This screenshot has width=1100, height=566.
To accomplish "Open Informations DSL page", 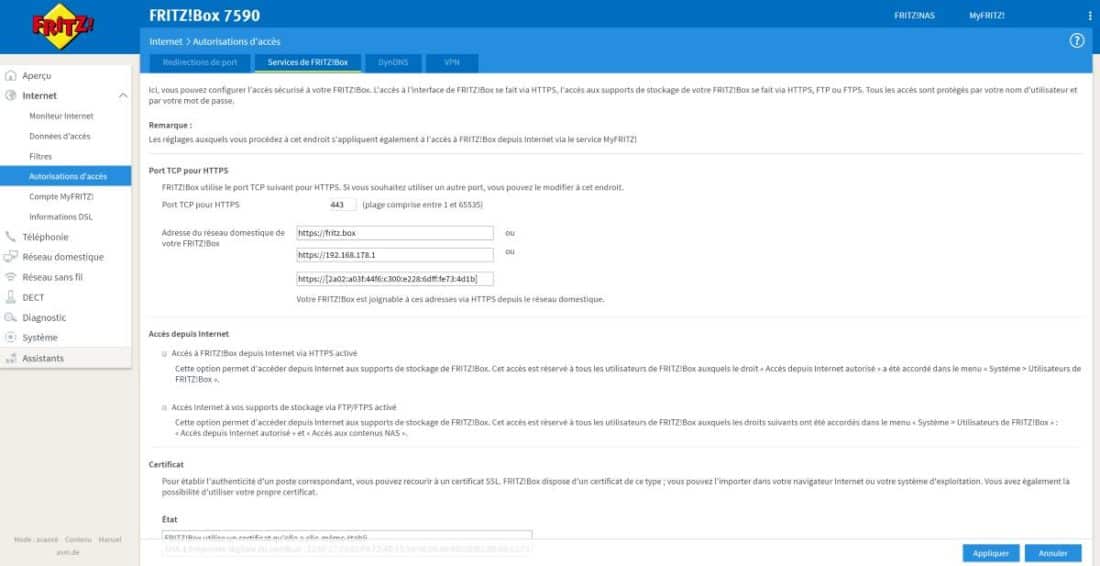I will (60, 217).
